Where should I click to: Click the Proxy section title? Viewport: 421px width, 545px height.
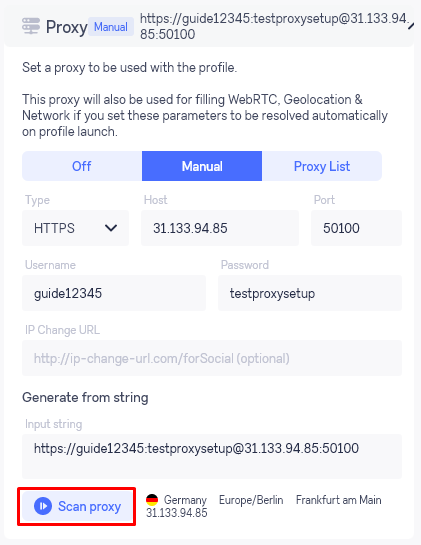66,27
